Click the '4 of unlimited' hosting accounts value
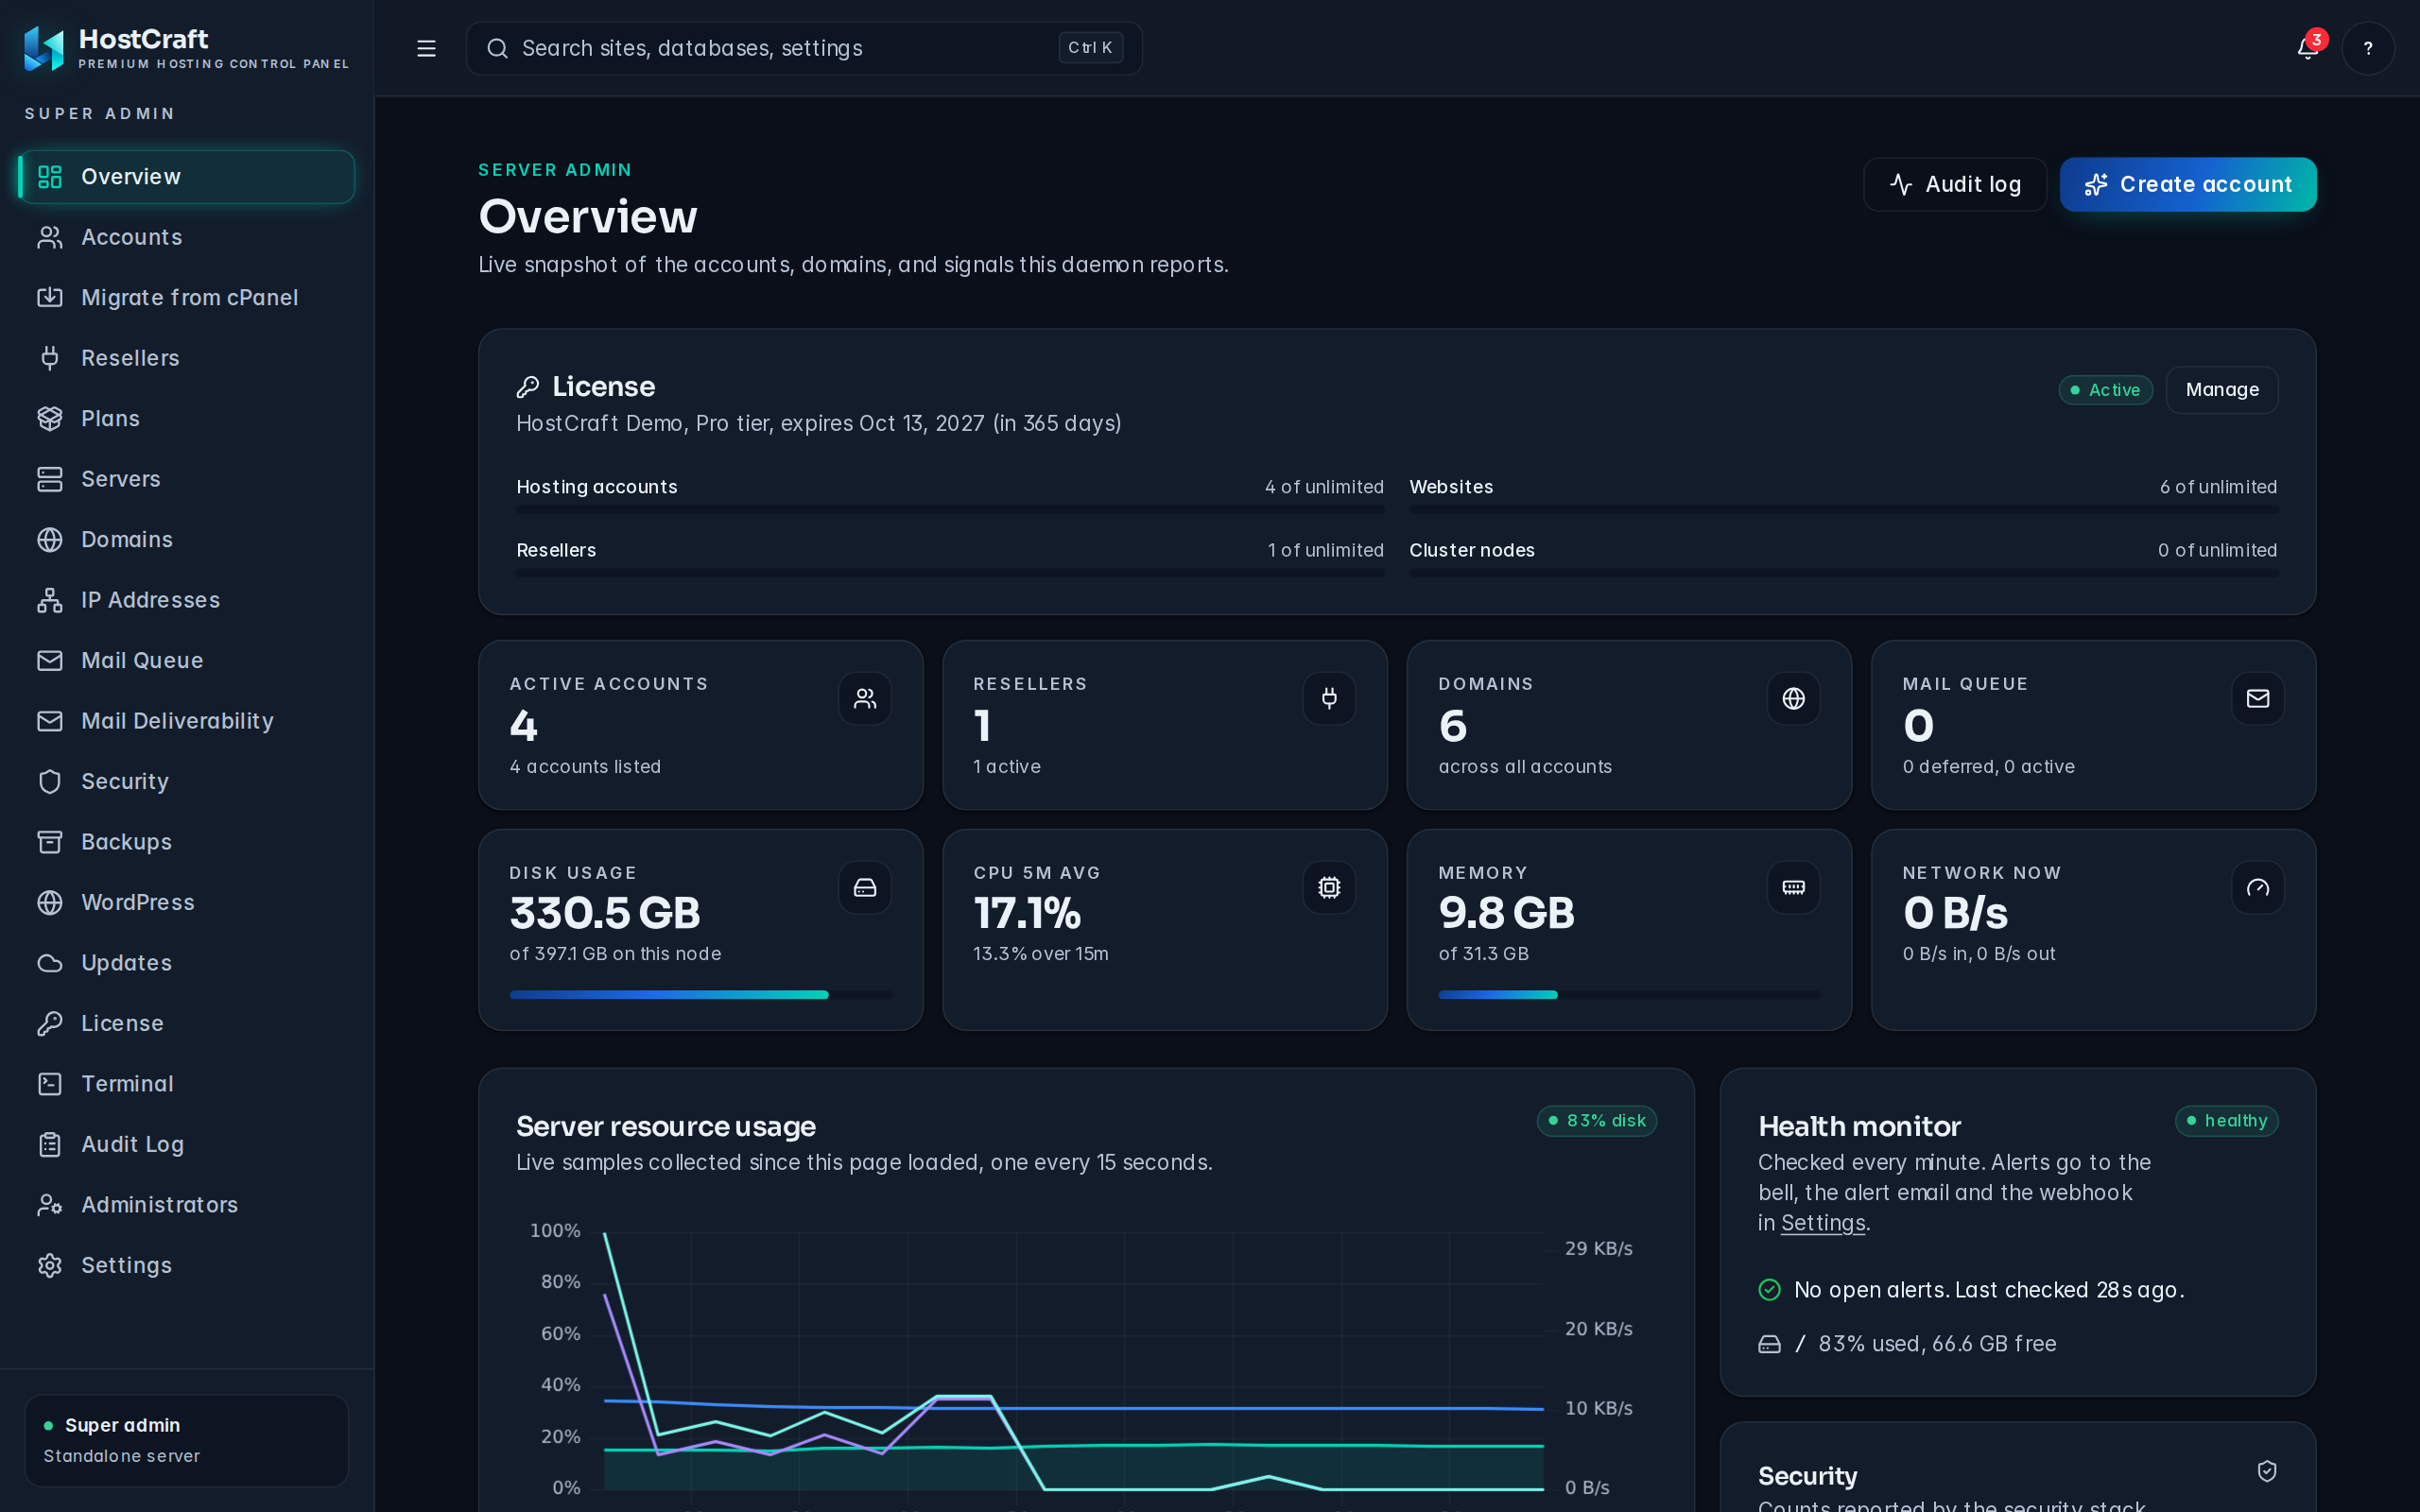The height and width of the screenshot is (1512, 2420). (x=1324, y=487)
